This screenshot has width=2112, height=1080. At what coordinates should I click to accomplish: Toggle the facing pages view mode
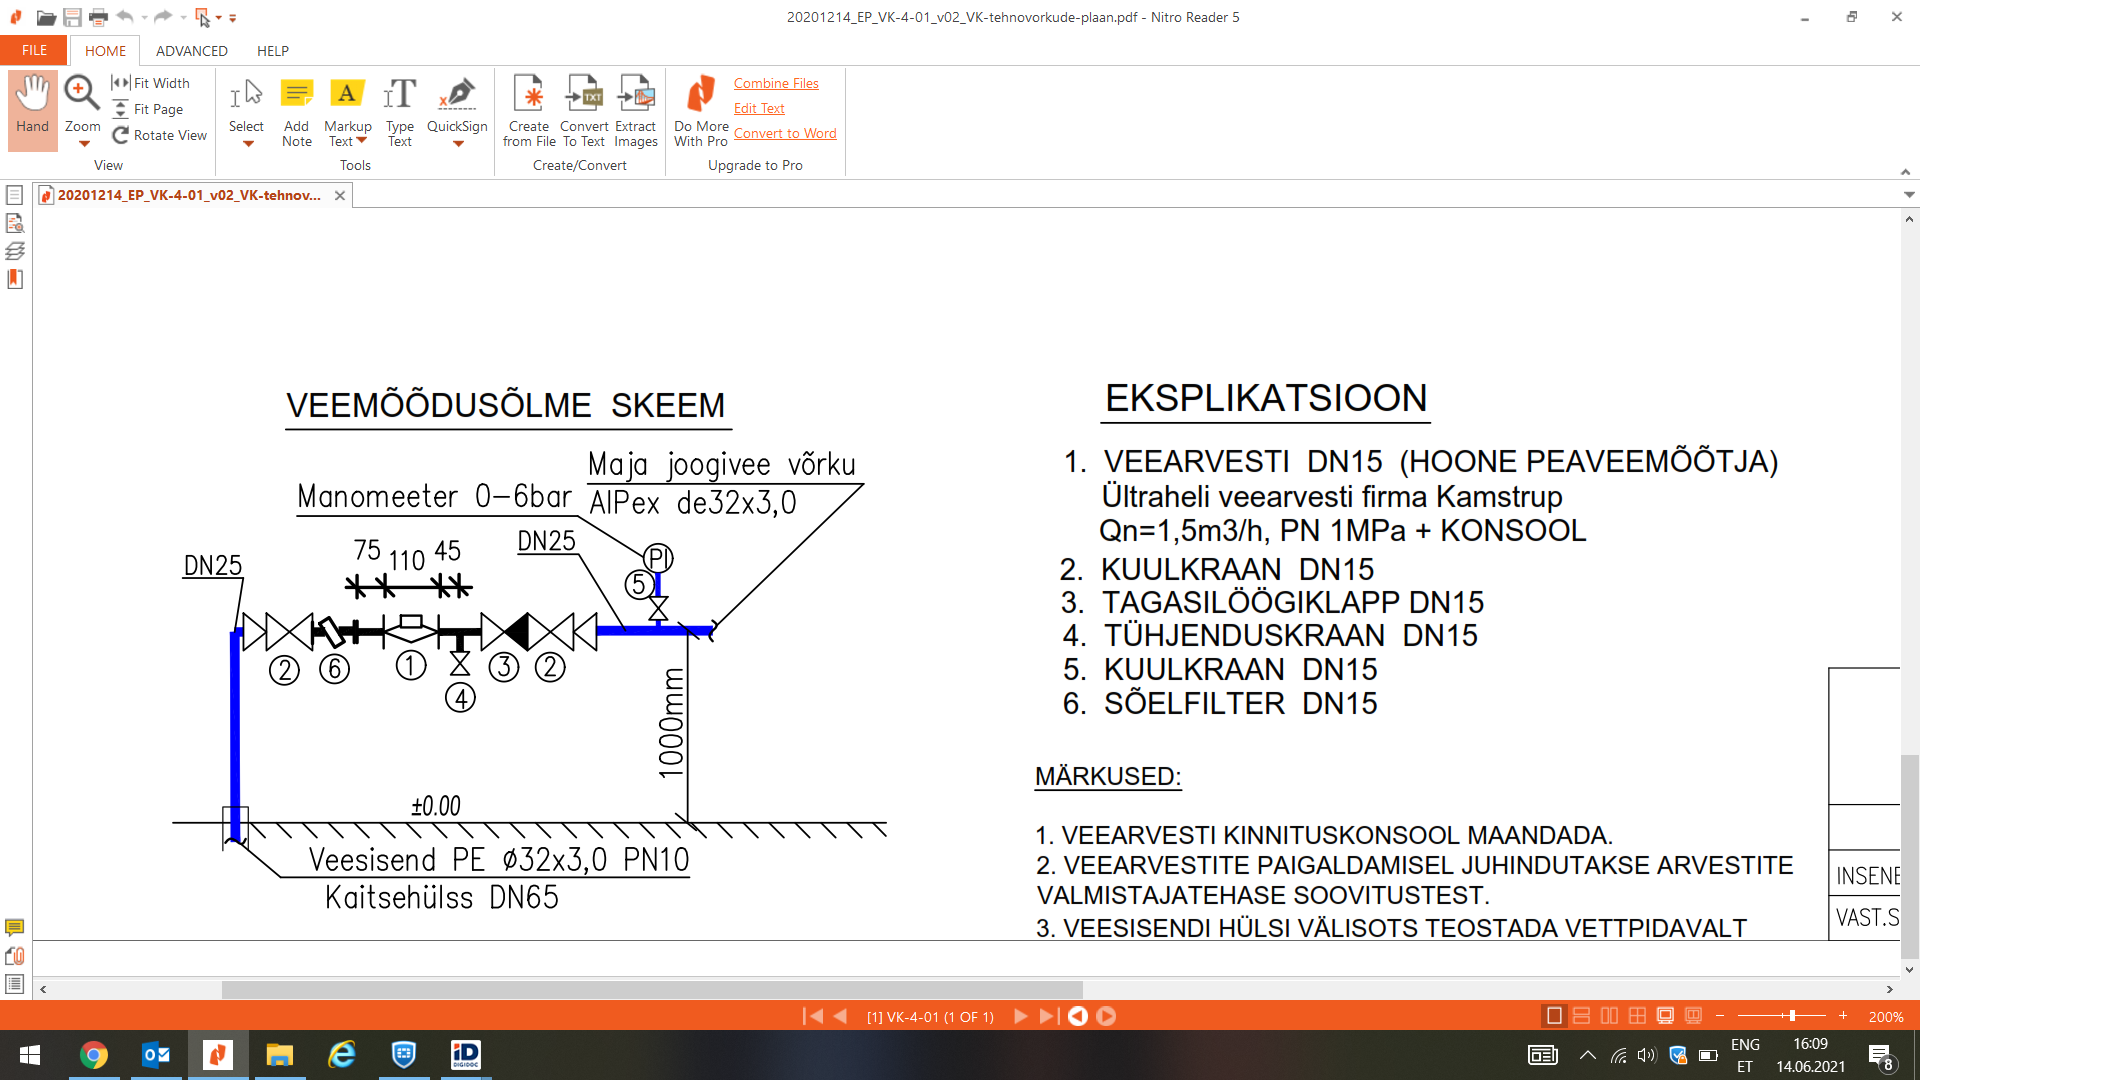click(1609, 1016)
